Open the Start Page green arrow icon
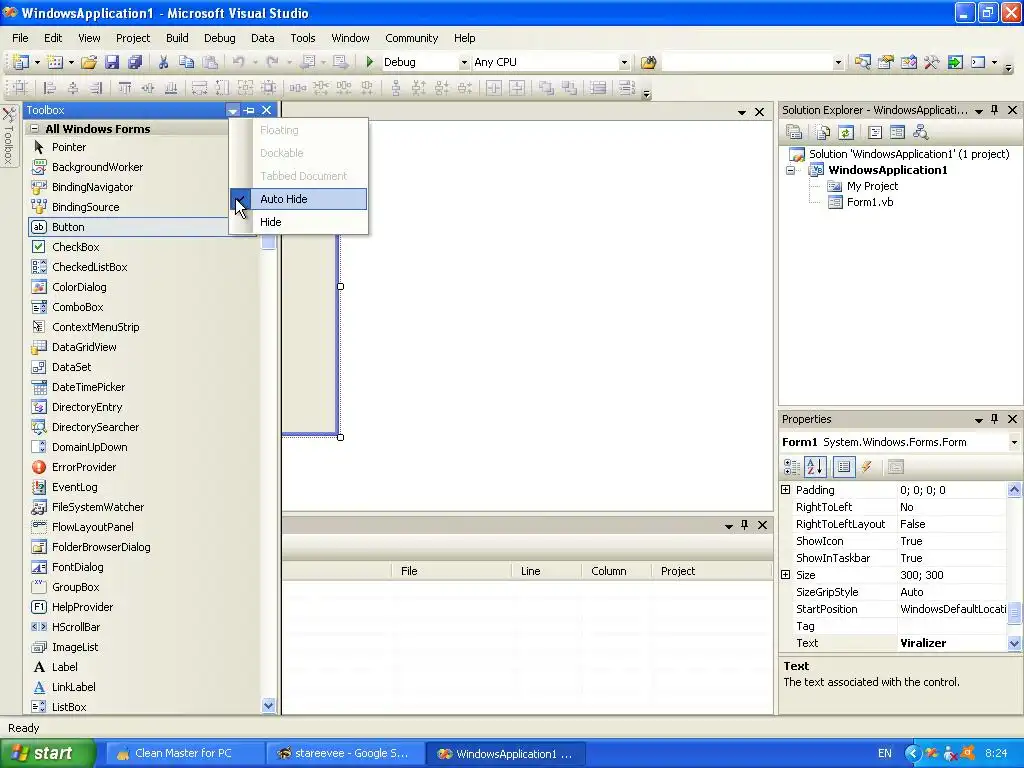 point(955,62)
